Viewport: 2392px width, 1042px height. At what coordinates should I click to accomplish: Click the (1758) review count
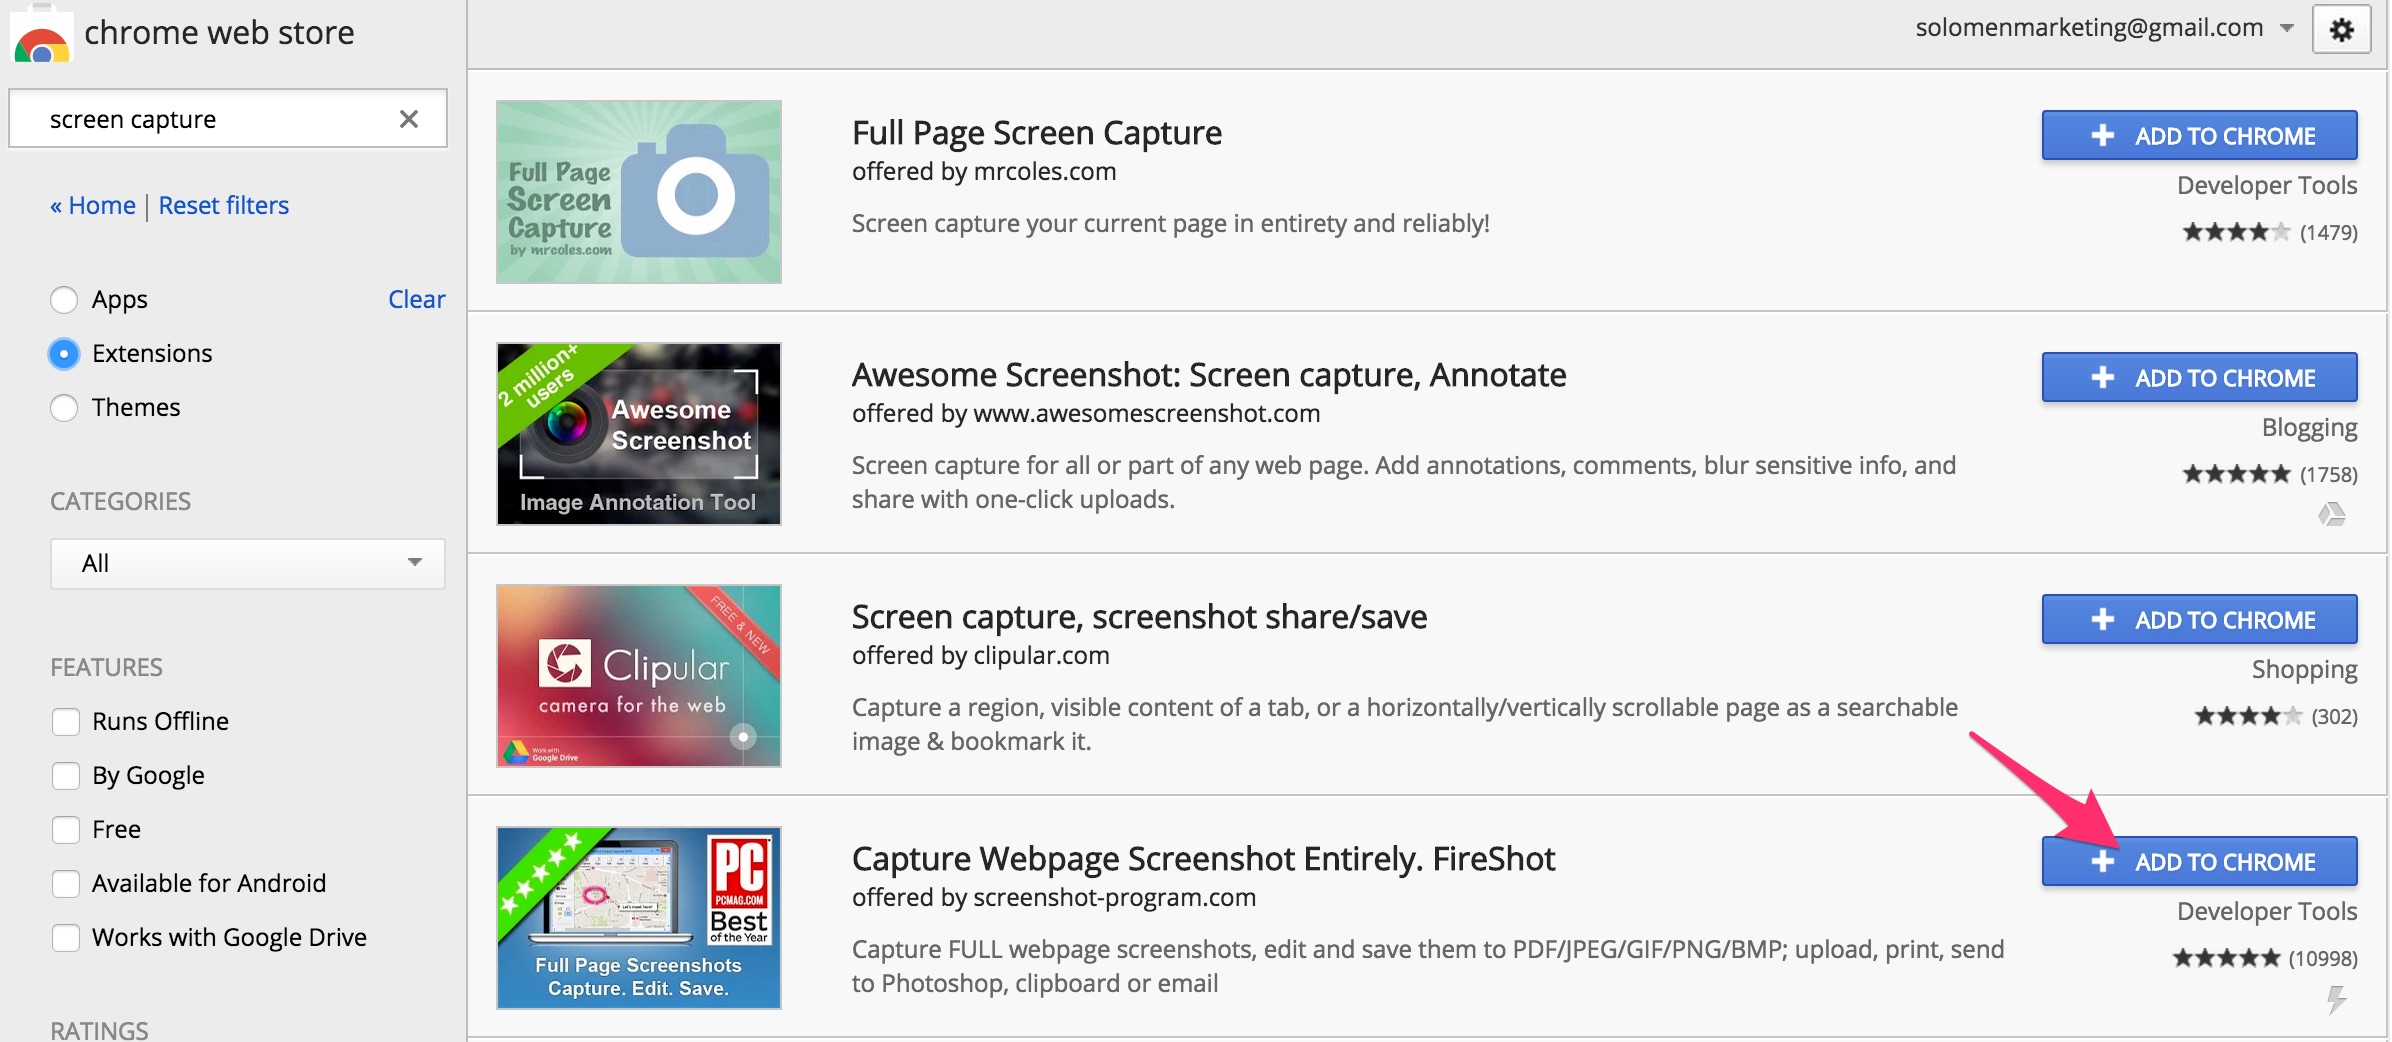[2328, 475]
